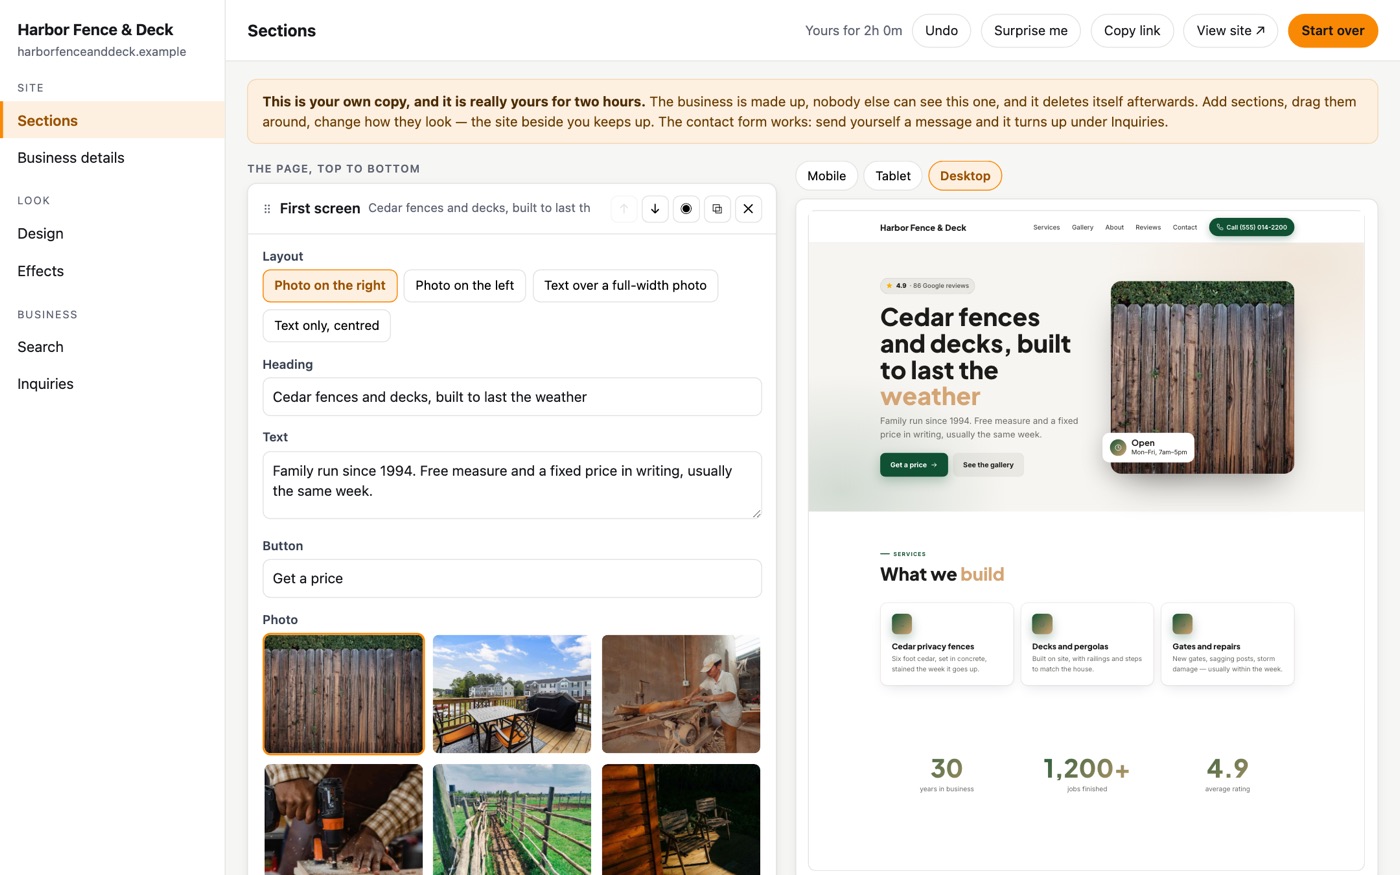Click the Start over button
Screen dimensions: 1400x875
pyautogui.click(x=1332, y=31)
